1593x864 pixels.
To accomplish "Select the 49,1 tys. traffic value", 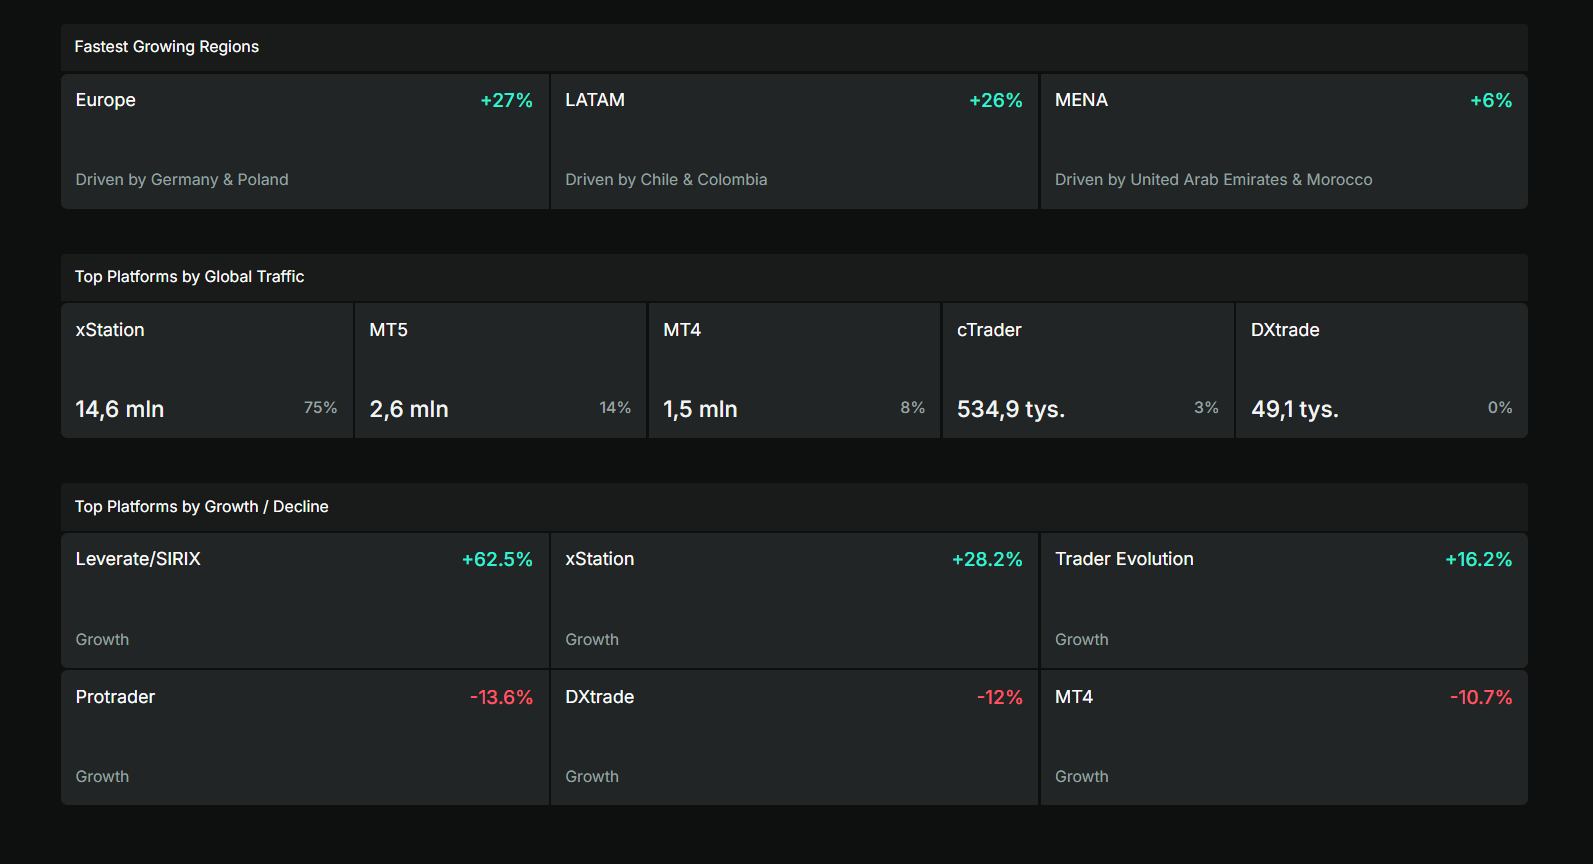I will tap(1295, 409).
